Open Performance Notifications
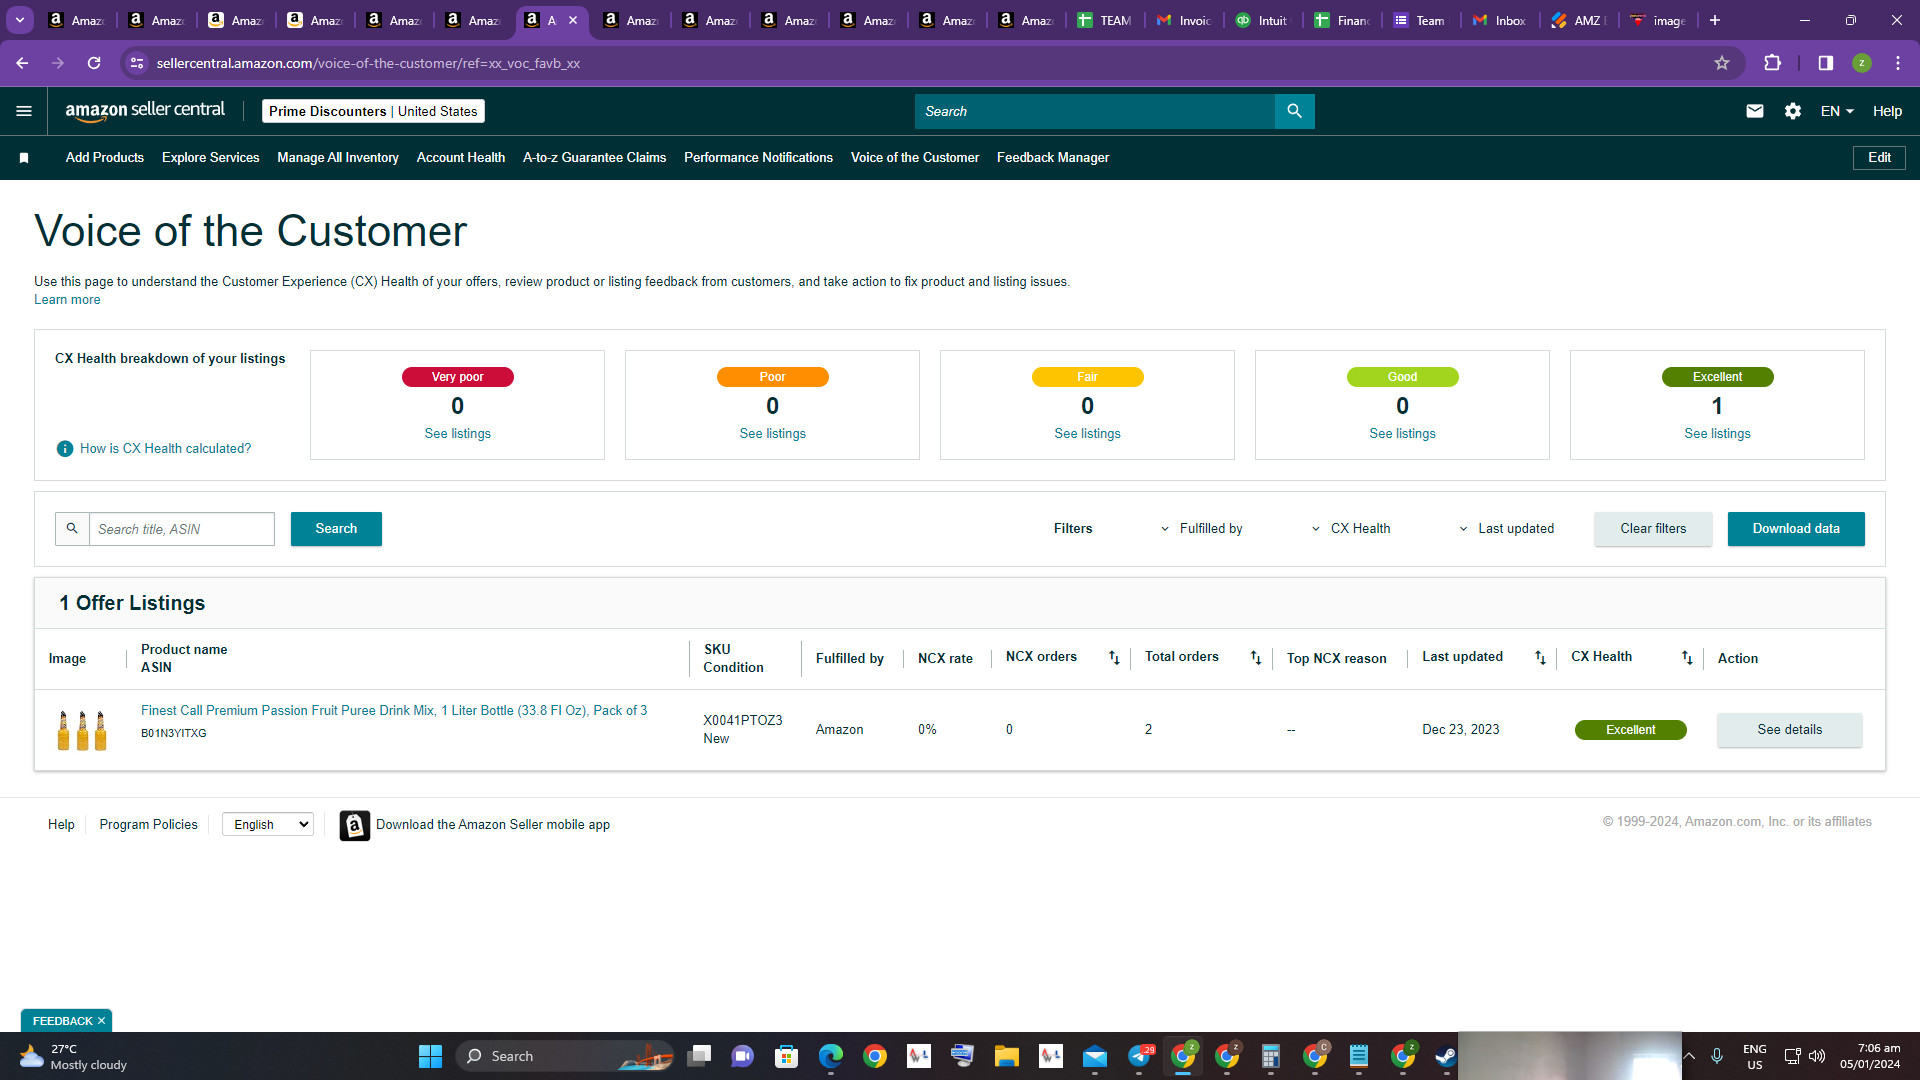1920x1080 pixels. (x=759, y=158)
